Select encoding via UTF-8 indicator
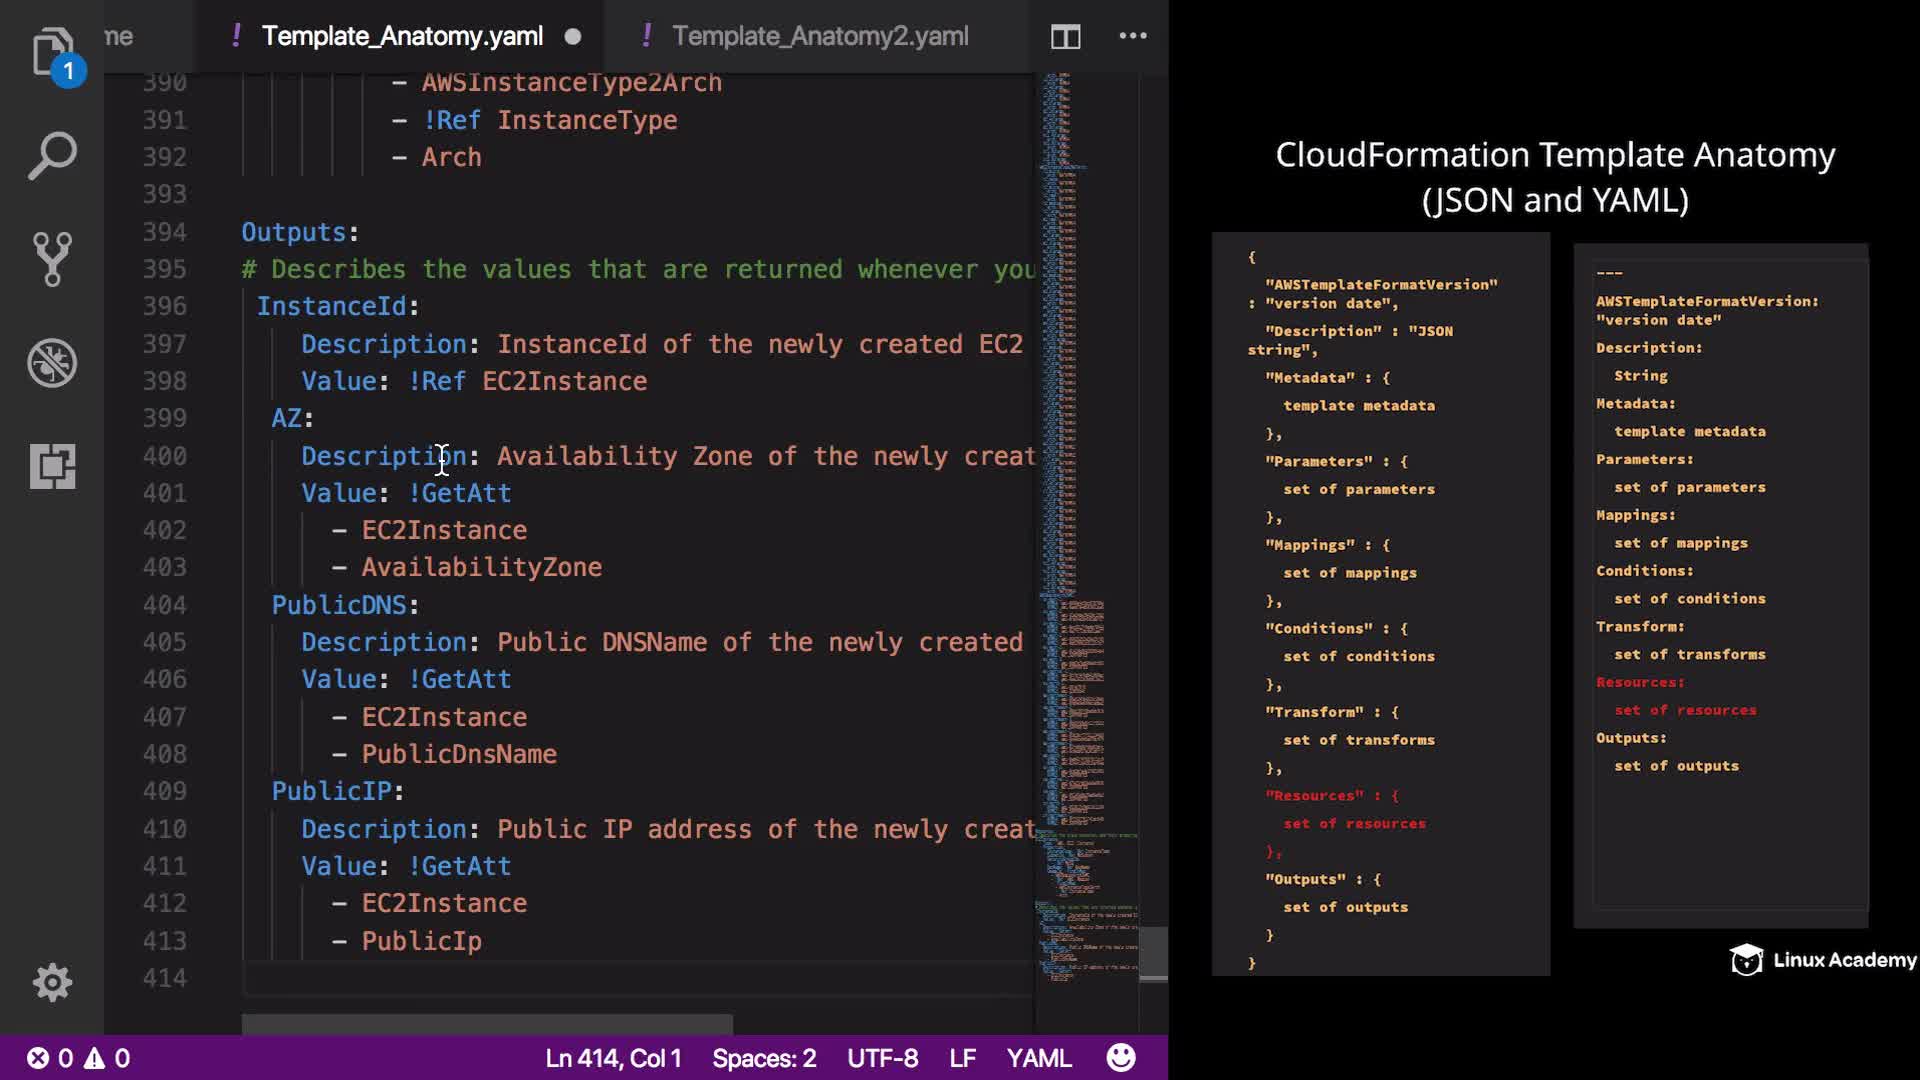Viewport: 1920px width, 1080px height. 882,1058
